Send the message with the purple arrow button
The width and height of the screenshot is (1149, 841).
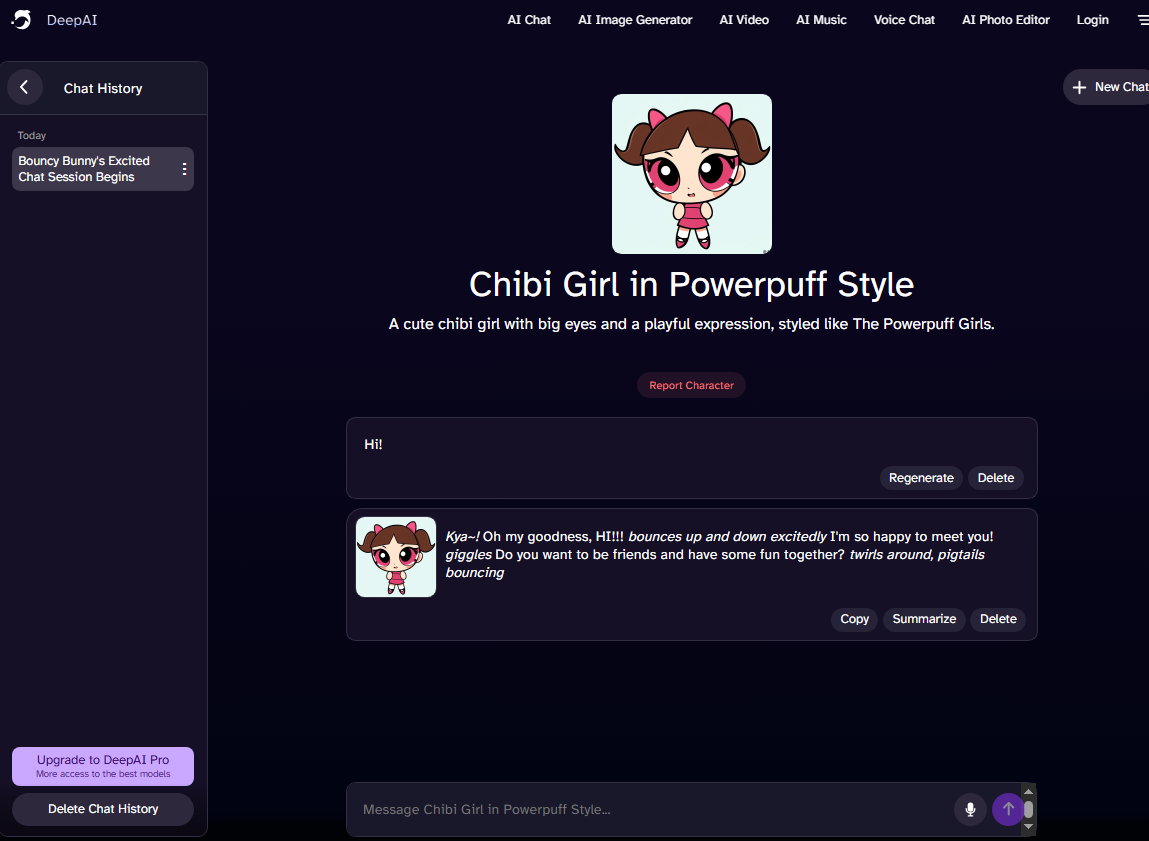(x=1008, y=809)
